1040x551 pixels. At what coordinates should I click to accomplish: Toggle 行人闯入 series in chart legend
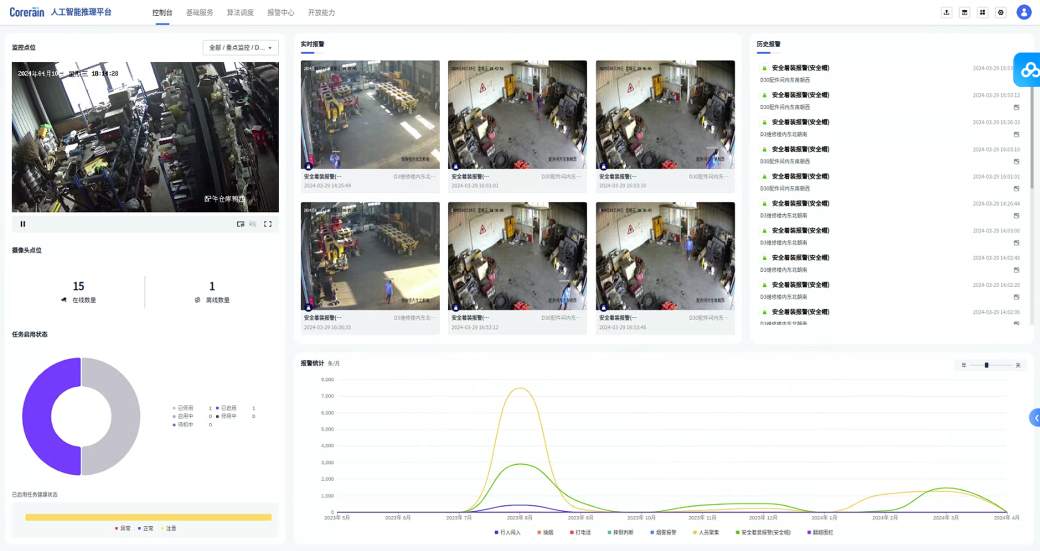click(x=507, y=532)
